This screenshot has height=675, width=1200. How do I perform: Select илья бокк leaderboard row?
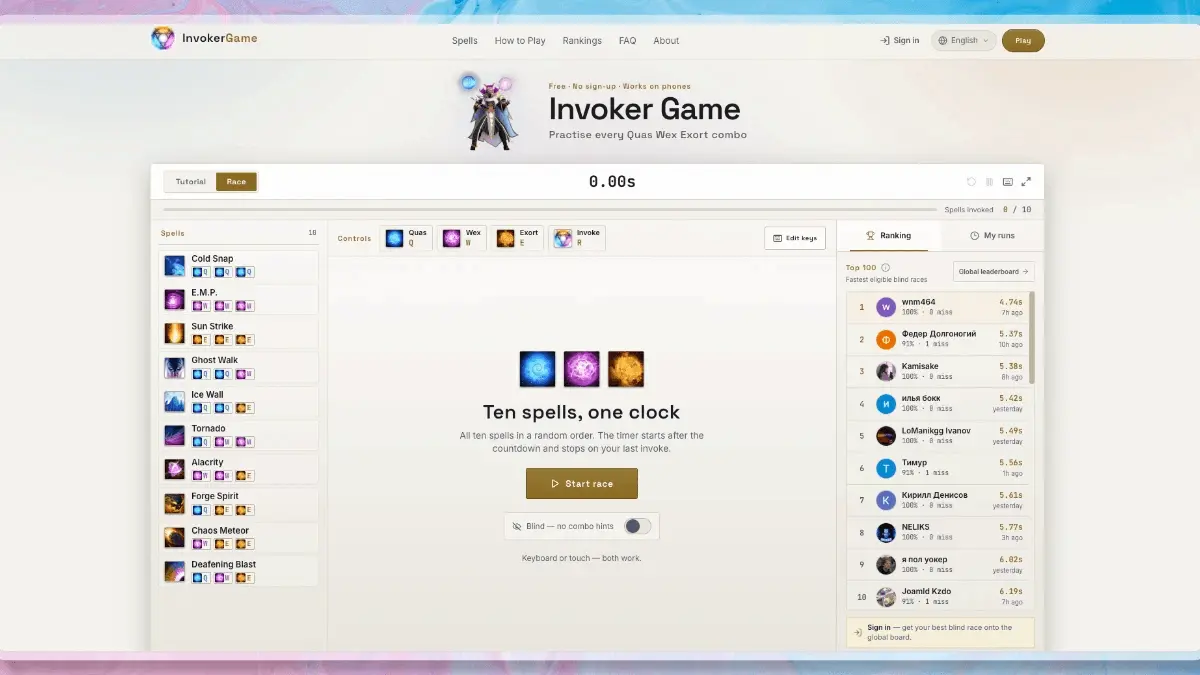pos(937,403)
